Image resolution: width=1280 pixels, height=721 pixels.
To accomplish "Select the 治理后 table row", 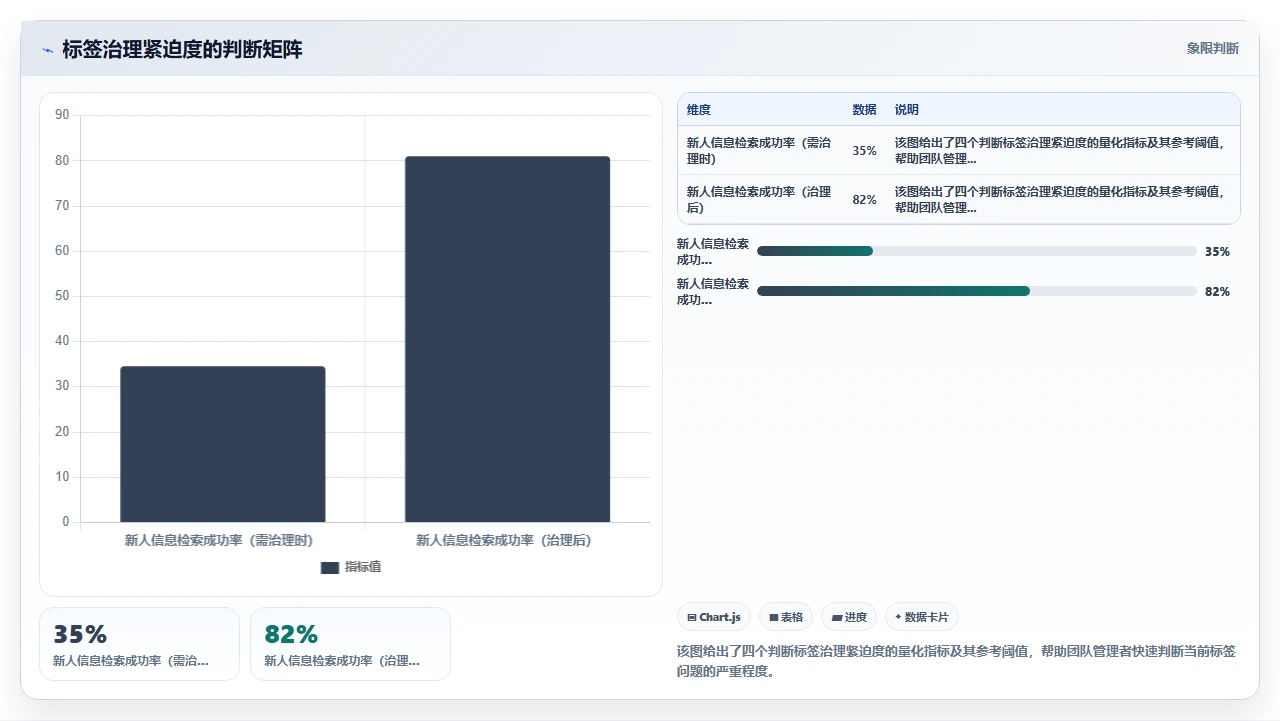I will [x=959, y=199].
